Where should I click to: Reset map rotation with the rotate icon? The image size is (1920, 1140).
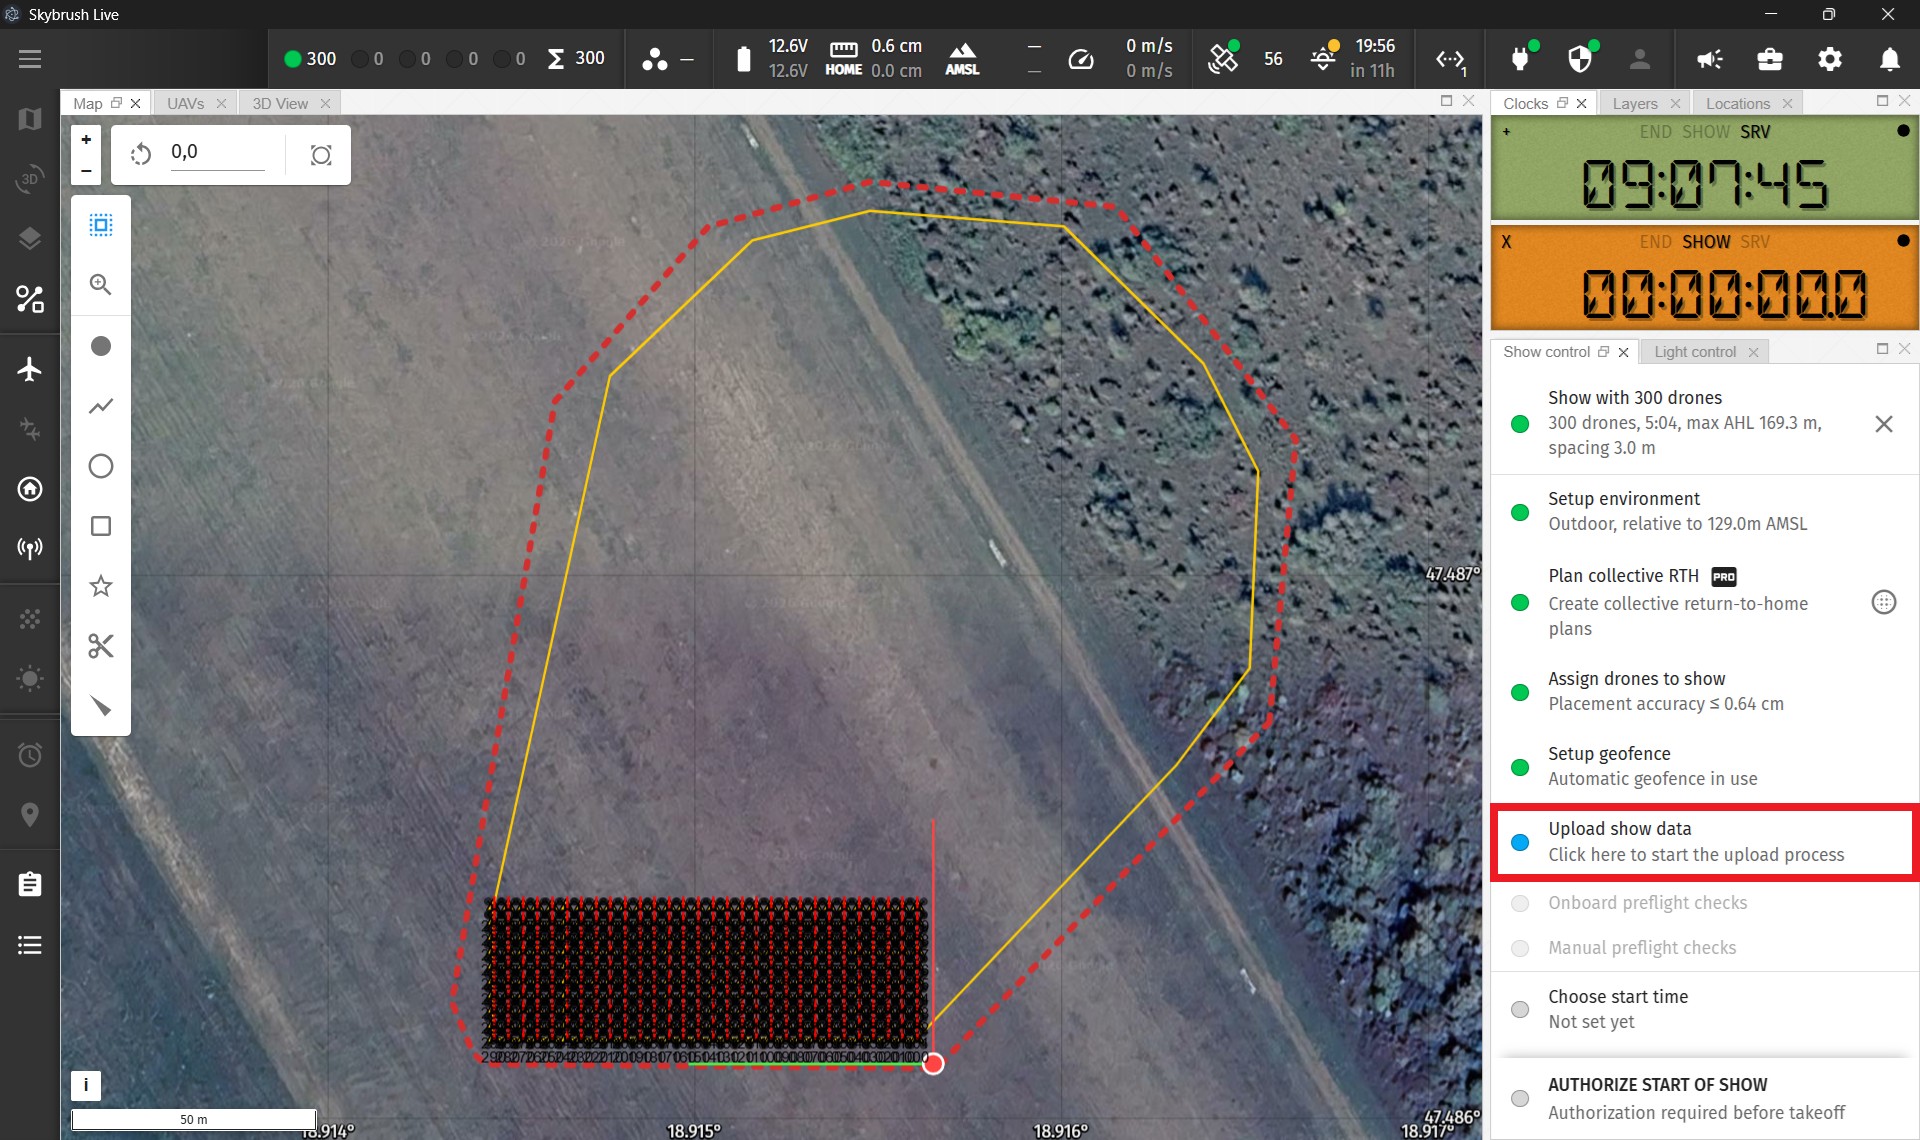coord(141,154)
